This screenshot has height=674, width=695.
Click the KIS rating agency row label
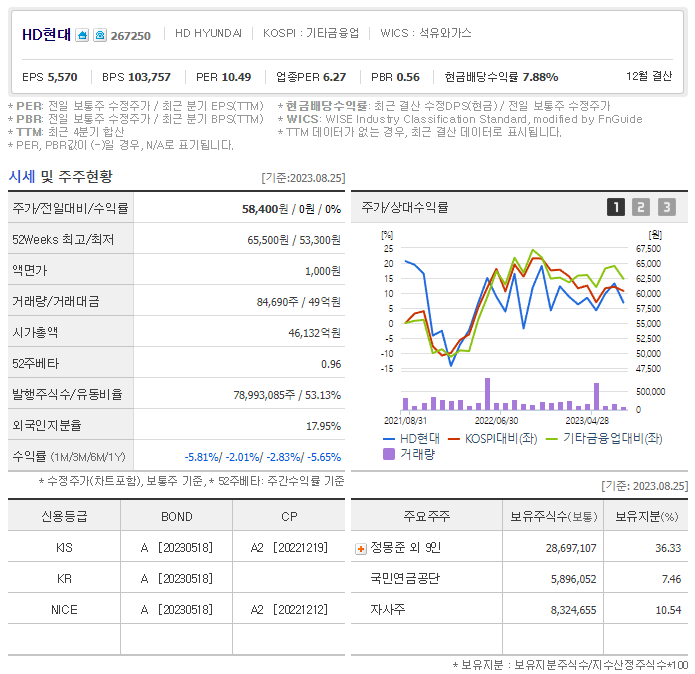64,548
